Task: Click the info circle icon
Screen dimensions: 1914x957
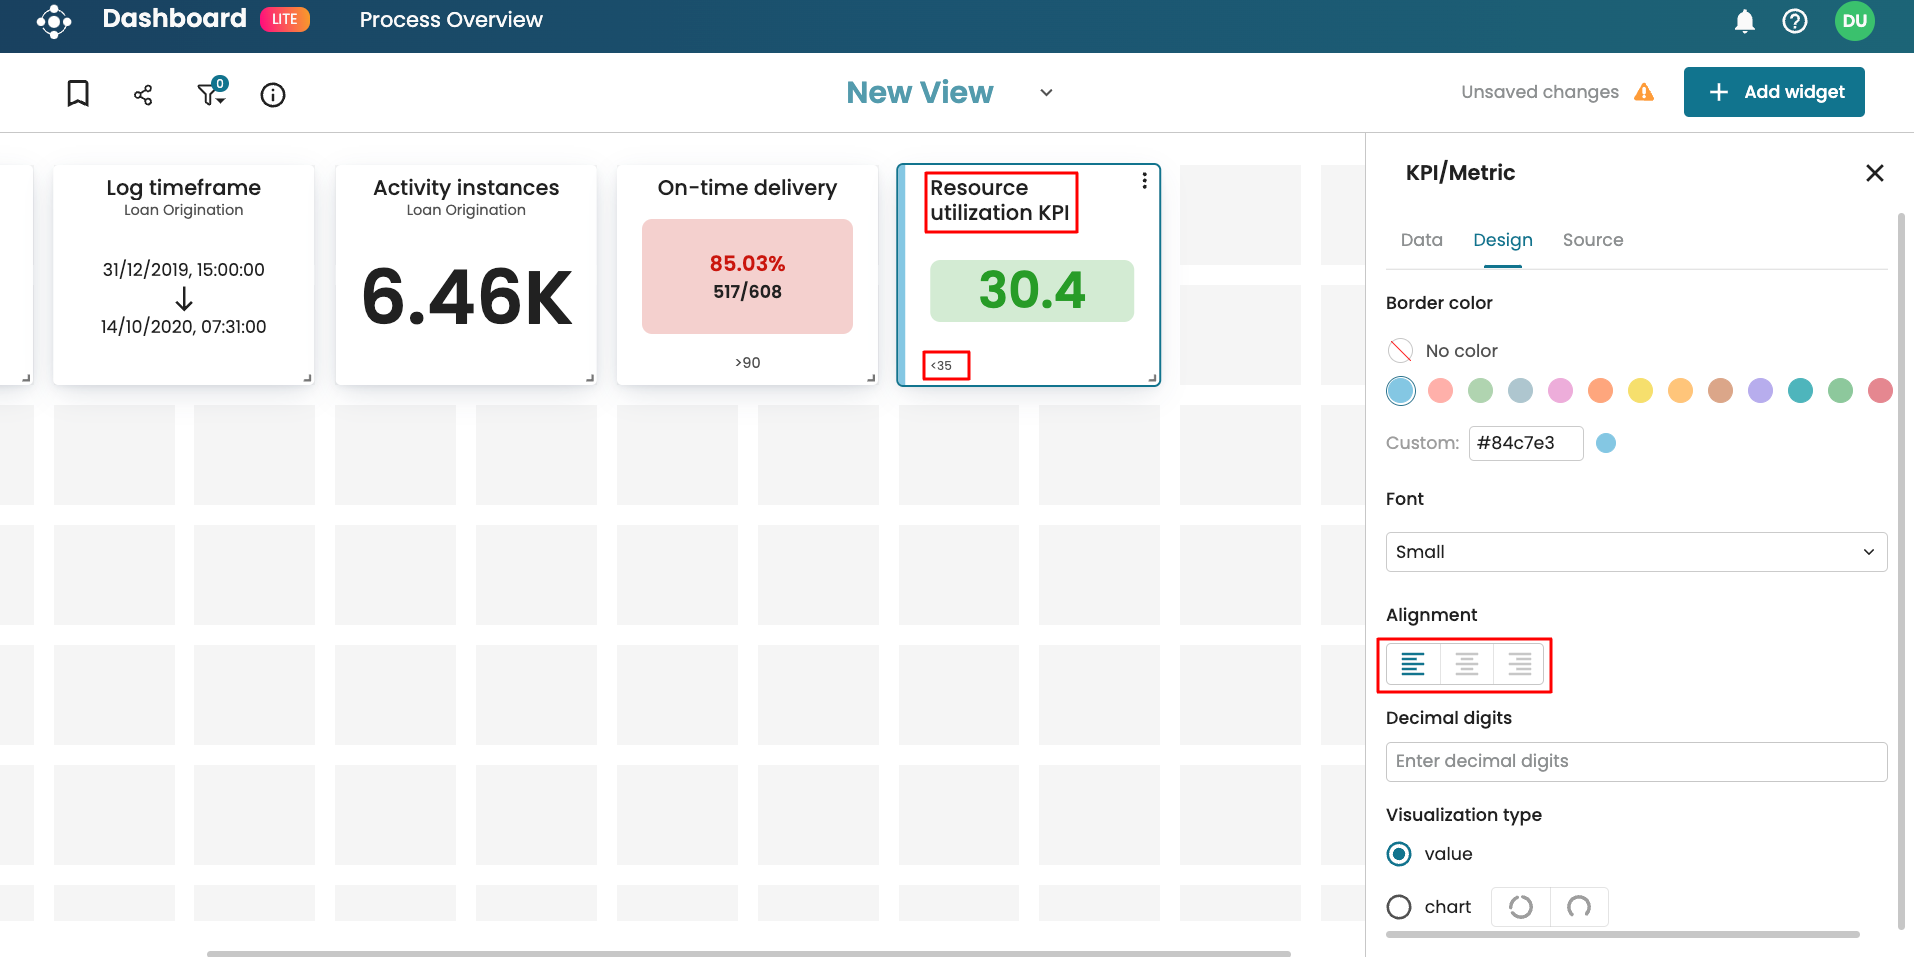Action: [273, 95]
